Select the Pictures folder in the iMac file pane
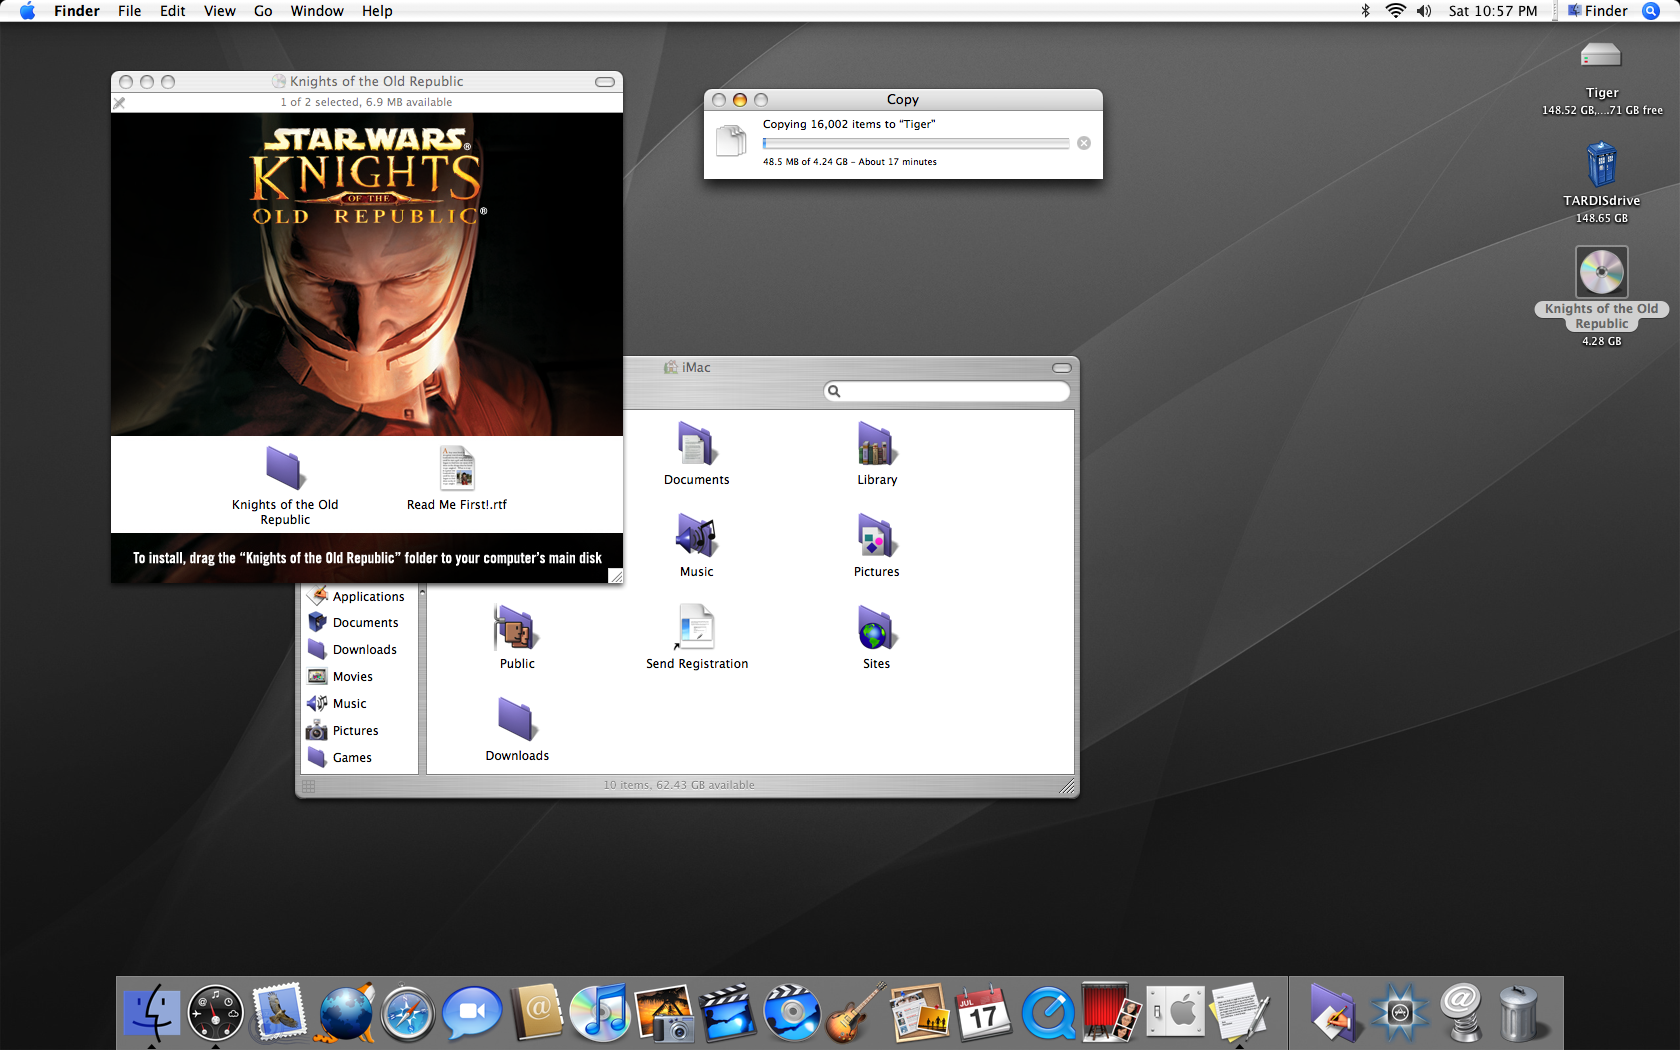The height and width of the screenshot is (1050, 1680). pos(877,535)
